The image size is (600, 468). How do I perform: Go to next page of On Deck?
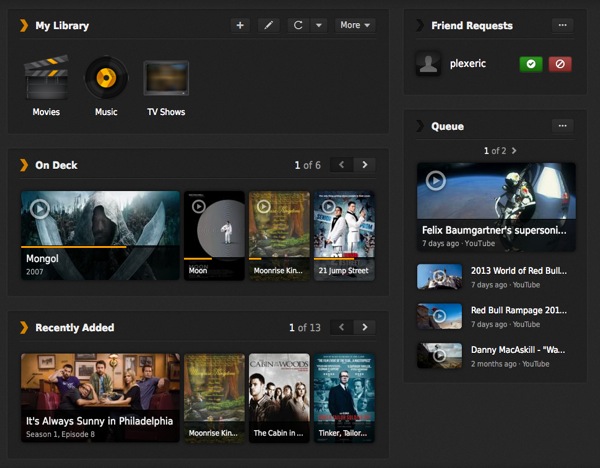pos(365,165)
